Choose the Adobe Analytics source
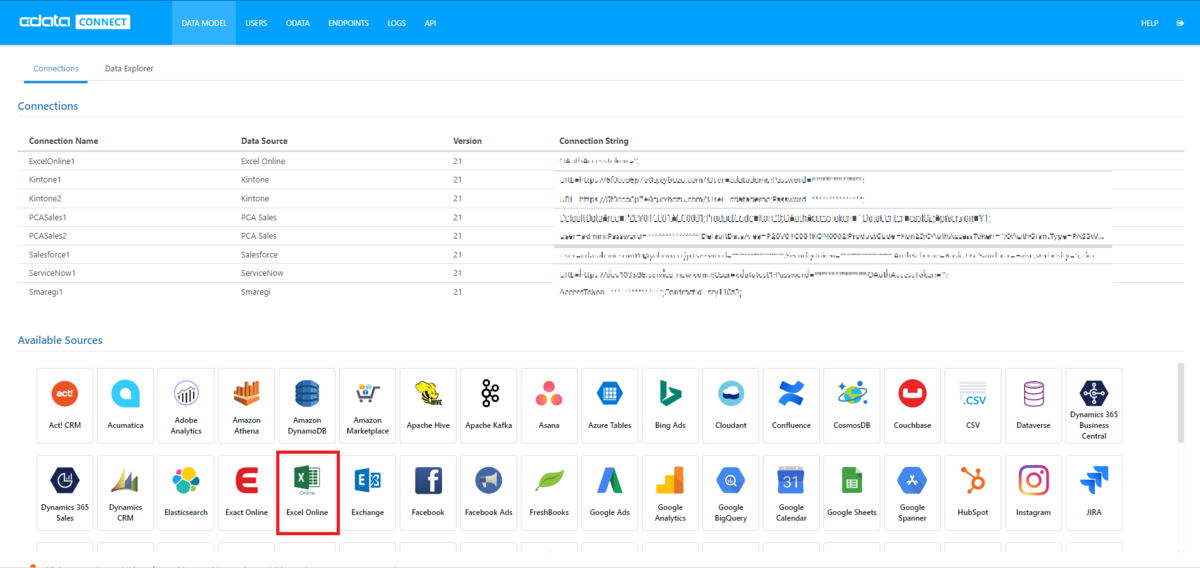 [x=186, y=405]
